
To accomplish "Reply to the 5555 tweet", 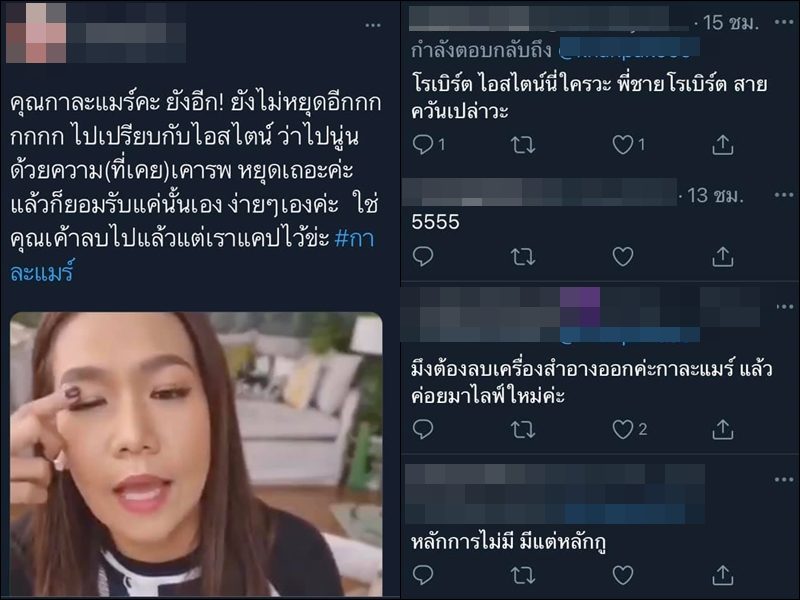I will pyautogui.click(x=423, y=256).
